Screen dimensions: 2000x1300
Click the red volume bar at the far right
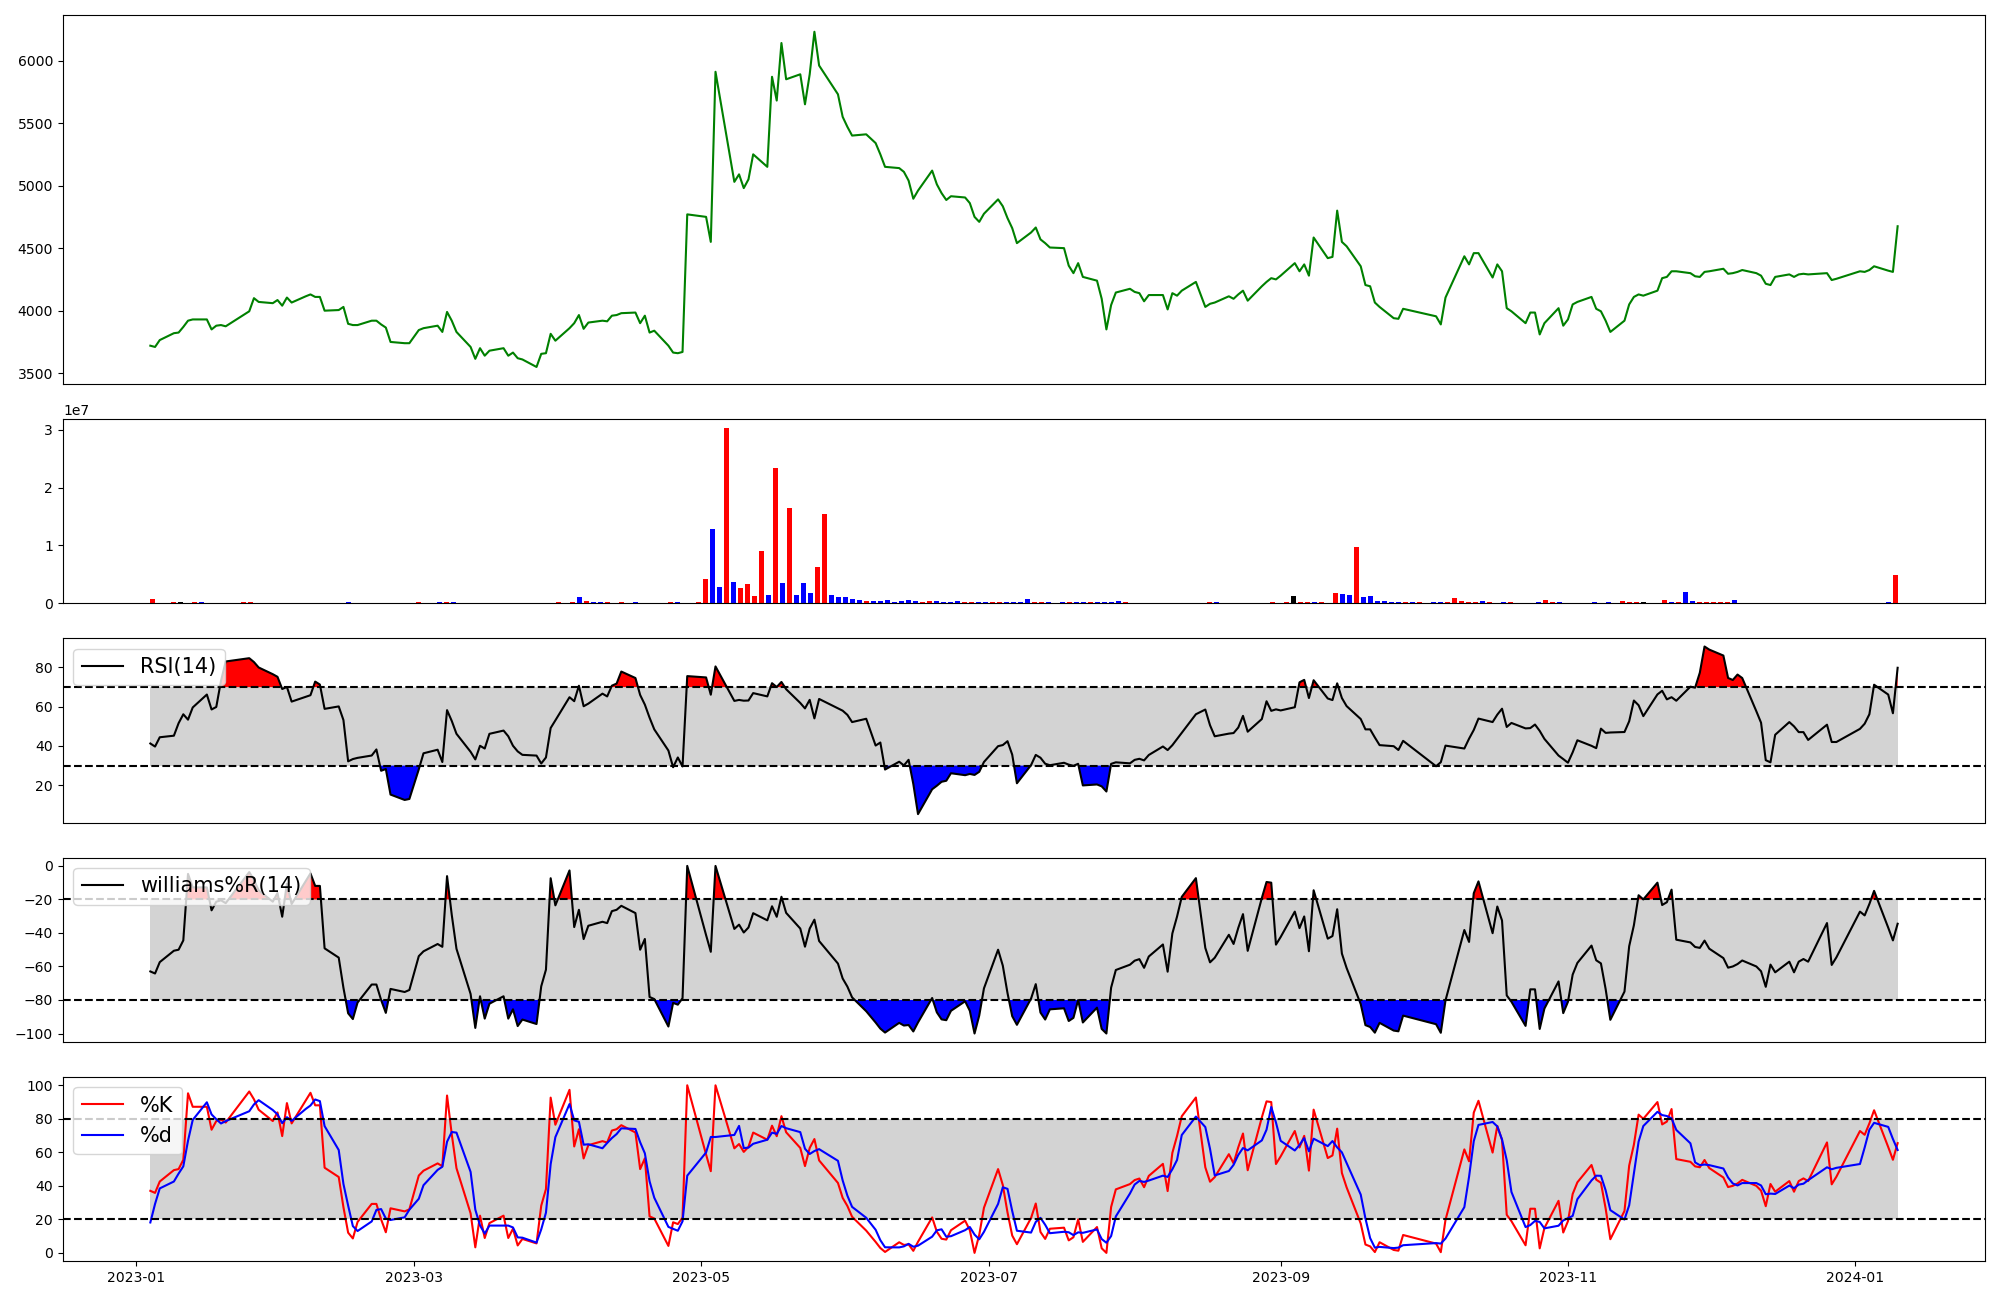(x=1895, y=589)
